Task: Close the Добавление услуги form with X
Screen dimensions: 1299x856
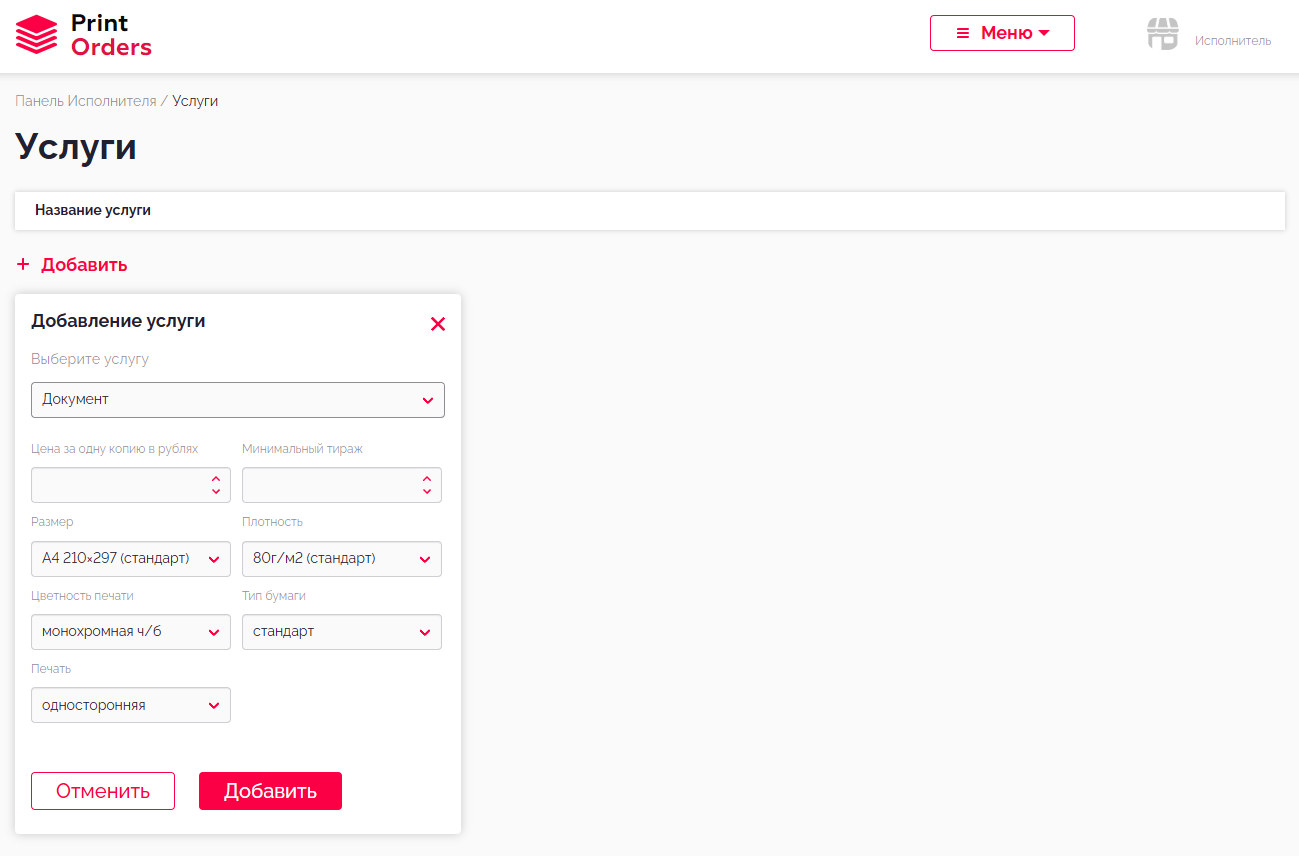Action: coord(437,324)
